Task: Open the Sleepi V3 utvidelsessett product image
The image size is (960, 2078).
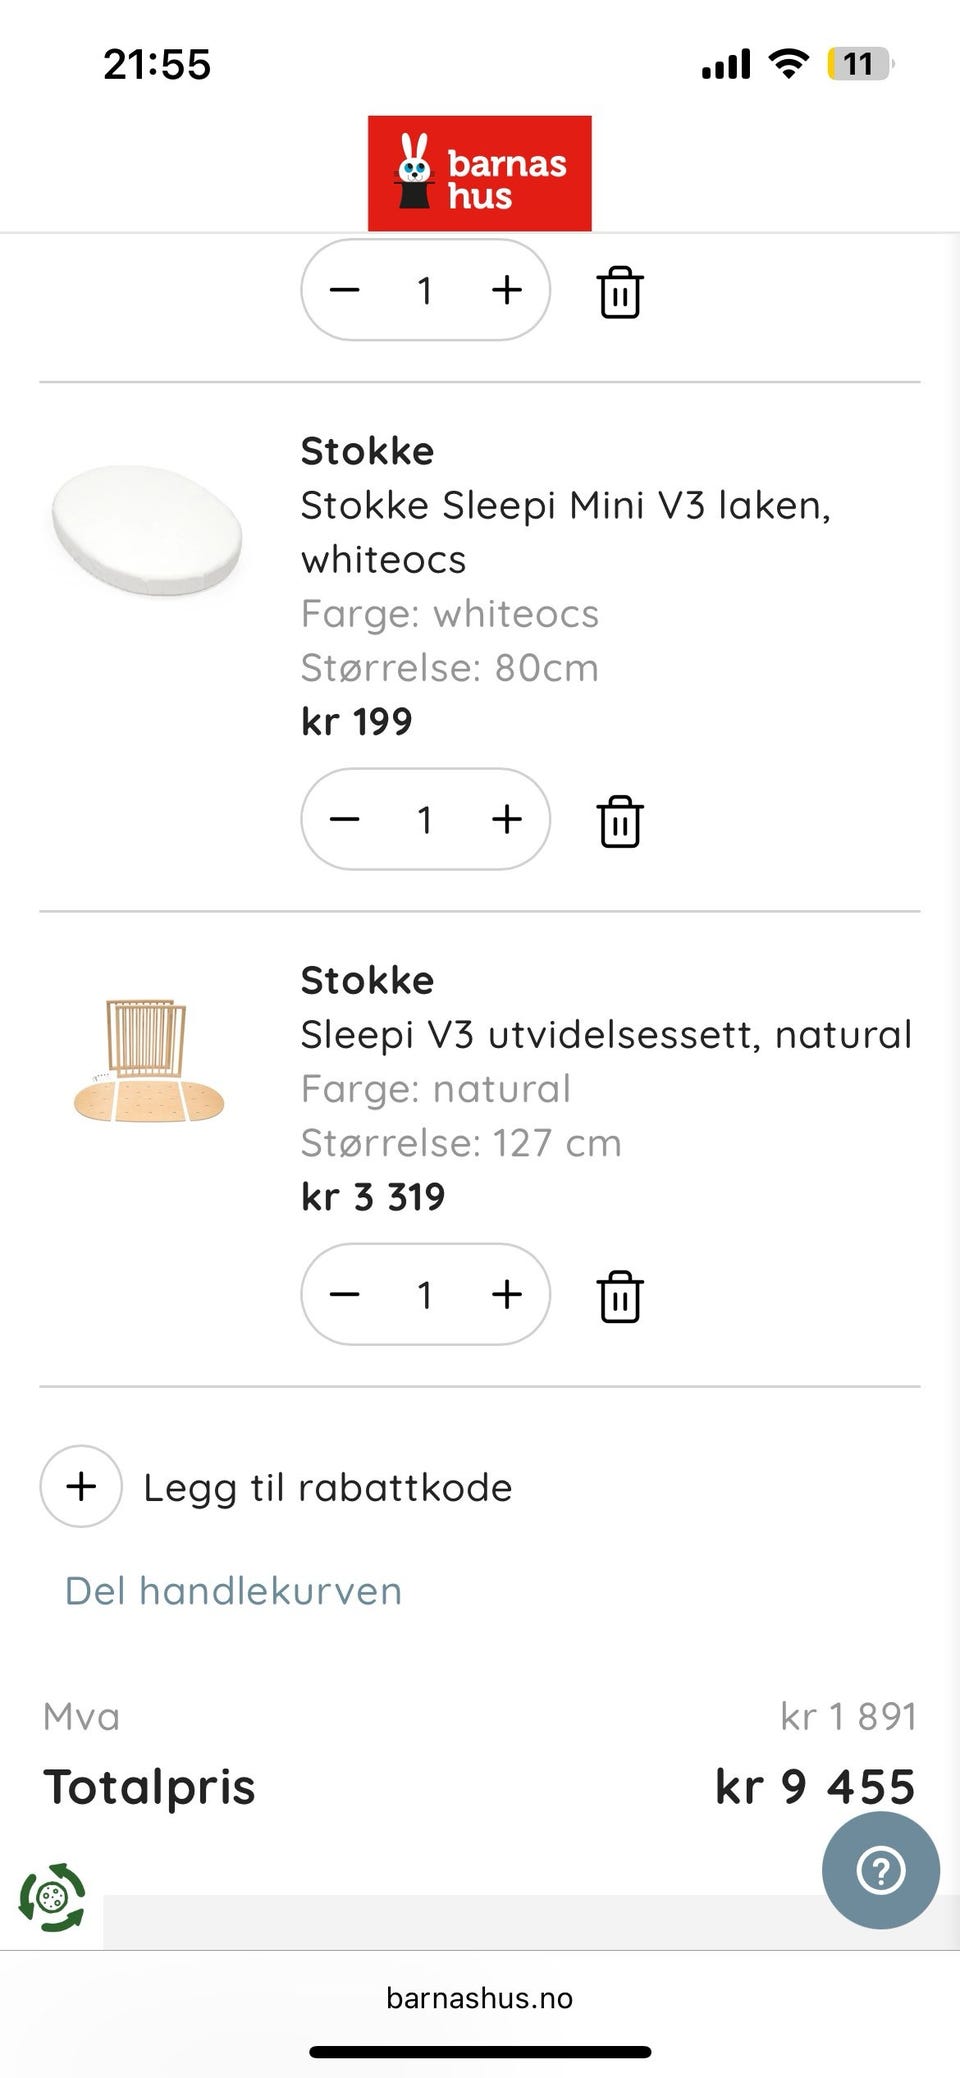Action: [148, 1060]
